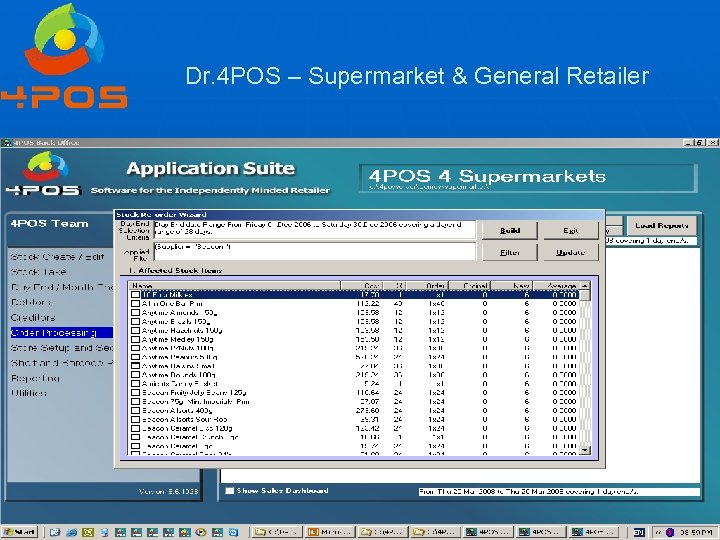Open Stock Create / Edit menu item
This screenshot has height=540, width=720.
(57, 257)
